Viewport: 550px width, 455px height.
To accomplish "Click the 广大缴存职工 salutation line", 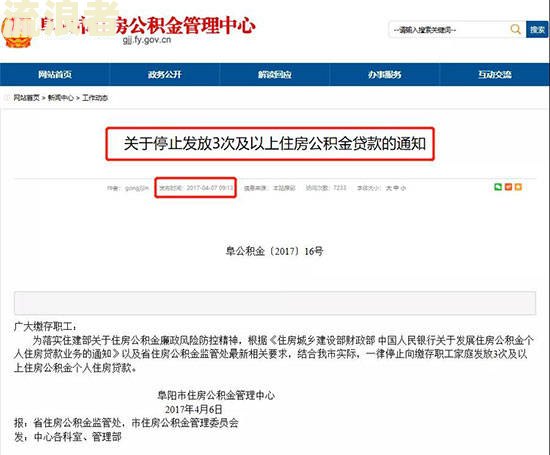I will pos(45,327).
